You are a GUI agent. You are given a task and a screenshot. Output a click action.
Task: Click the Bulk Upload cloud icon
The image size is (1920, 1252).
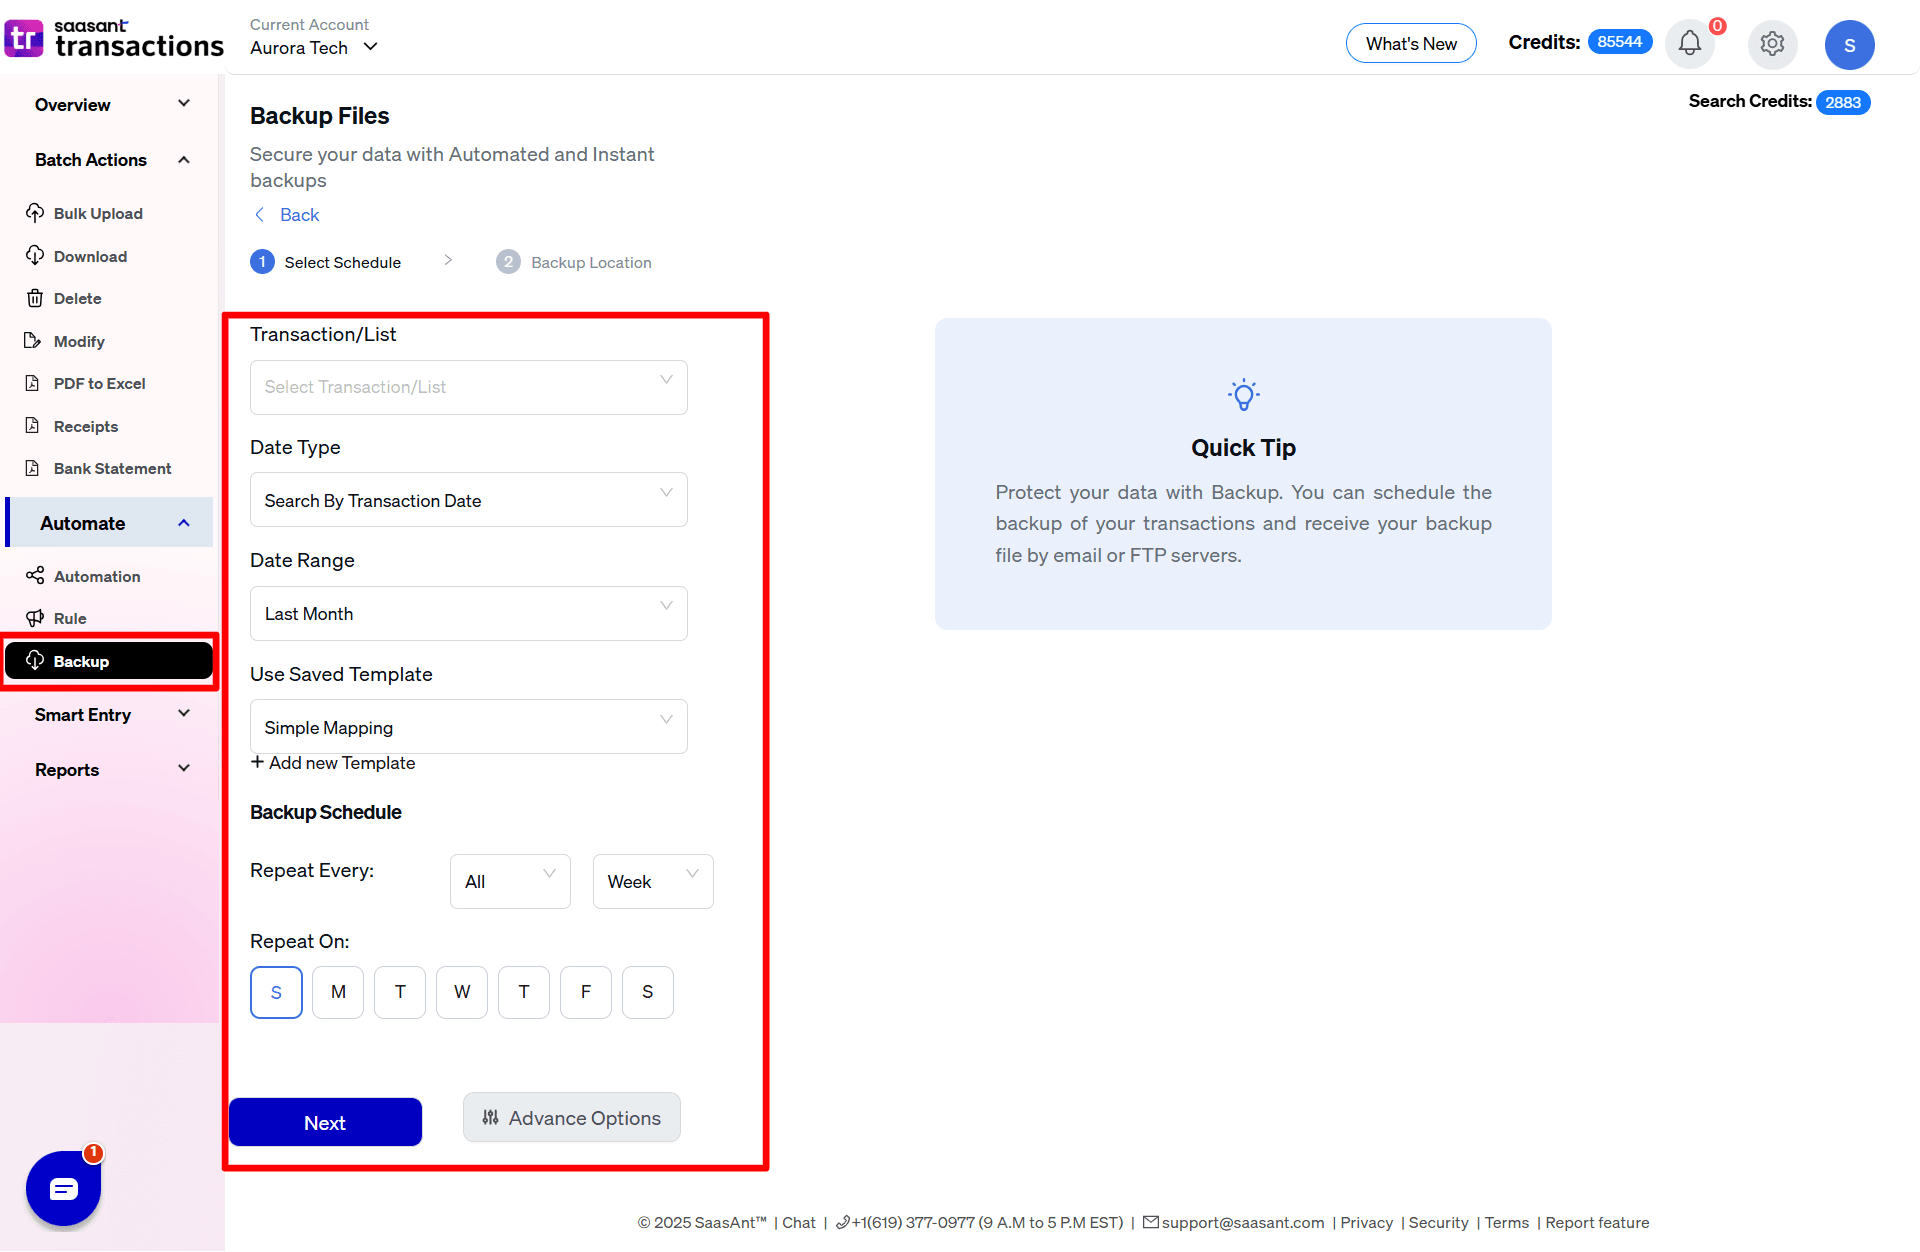pyautogui.click(x=35, y=213)
